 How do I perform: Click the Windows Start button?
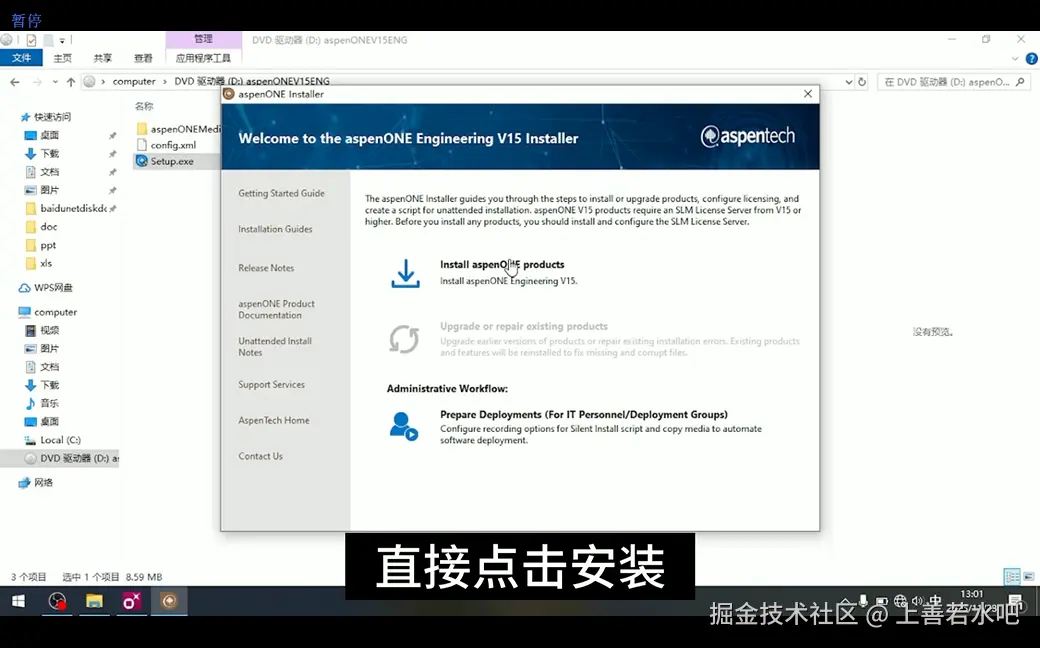(17, 602)
